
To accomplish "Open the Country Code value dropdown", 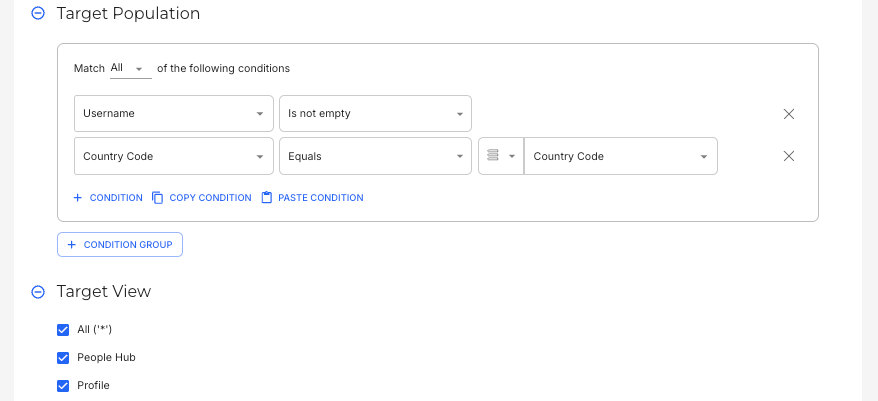I will (x=620, y=156).
